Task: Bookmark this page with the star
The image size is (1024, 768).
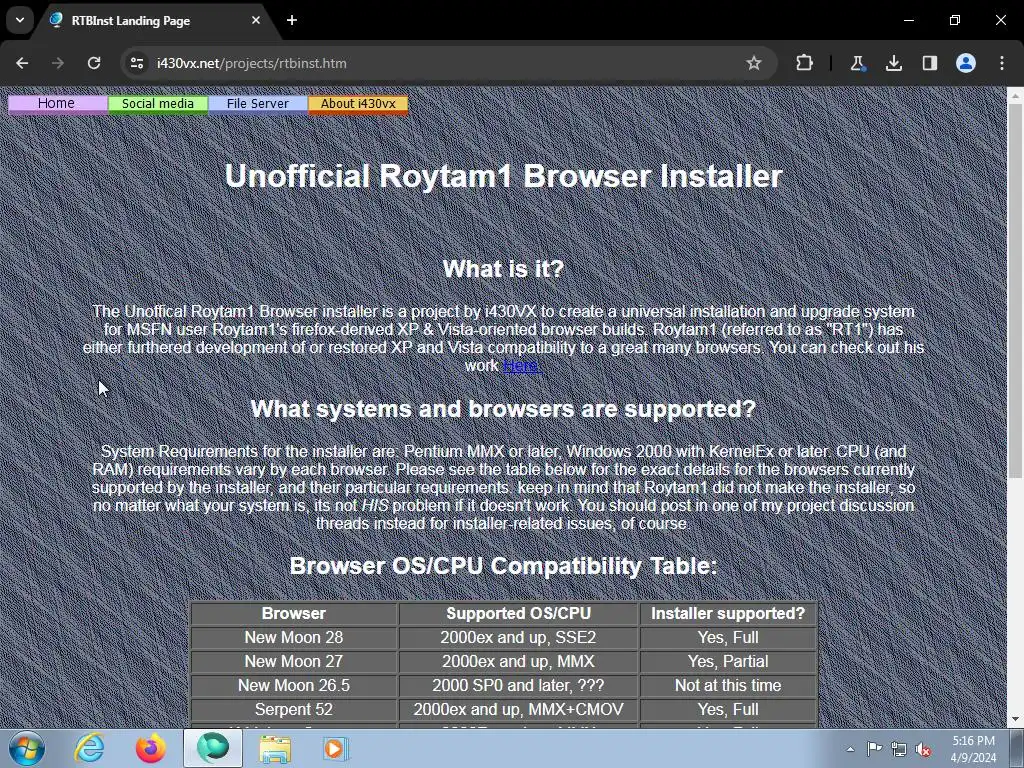Action: pyautogui.click(x=754, y=63)
